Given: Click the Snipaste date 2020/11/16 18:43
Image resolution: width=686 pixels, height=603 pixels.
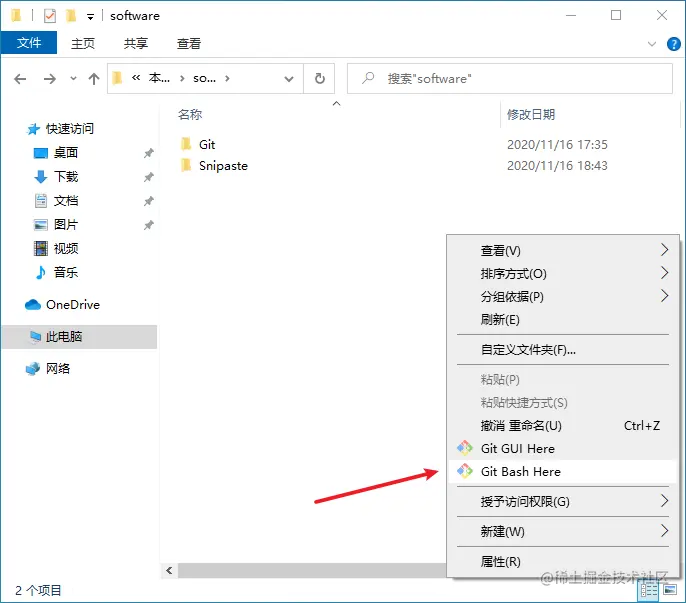Looking at the screenshot, I should point(557,165).
